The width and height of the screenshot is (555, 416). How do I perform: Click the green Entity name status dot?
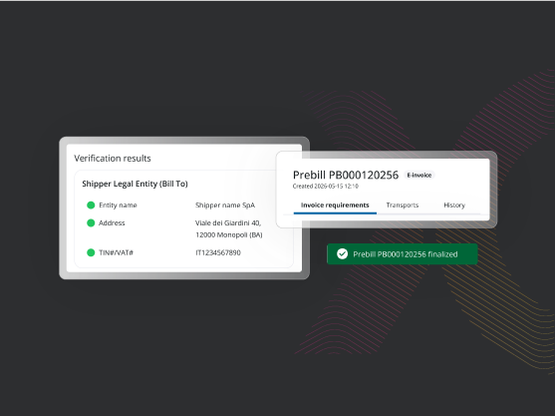[x=91, y=205]
